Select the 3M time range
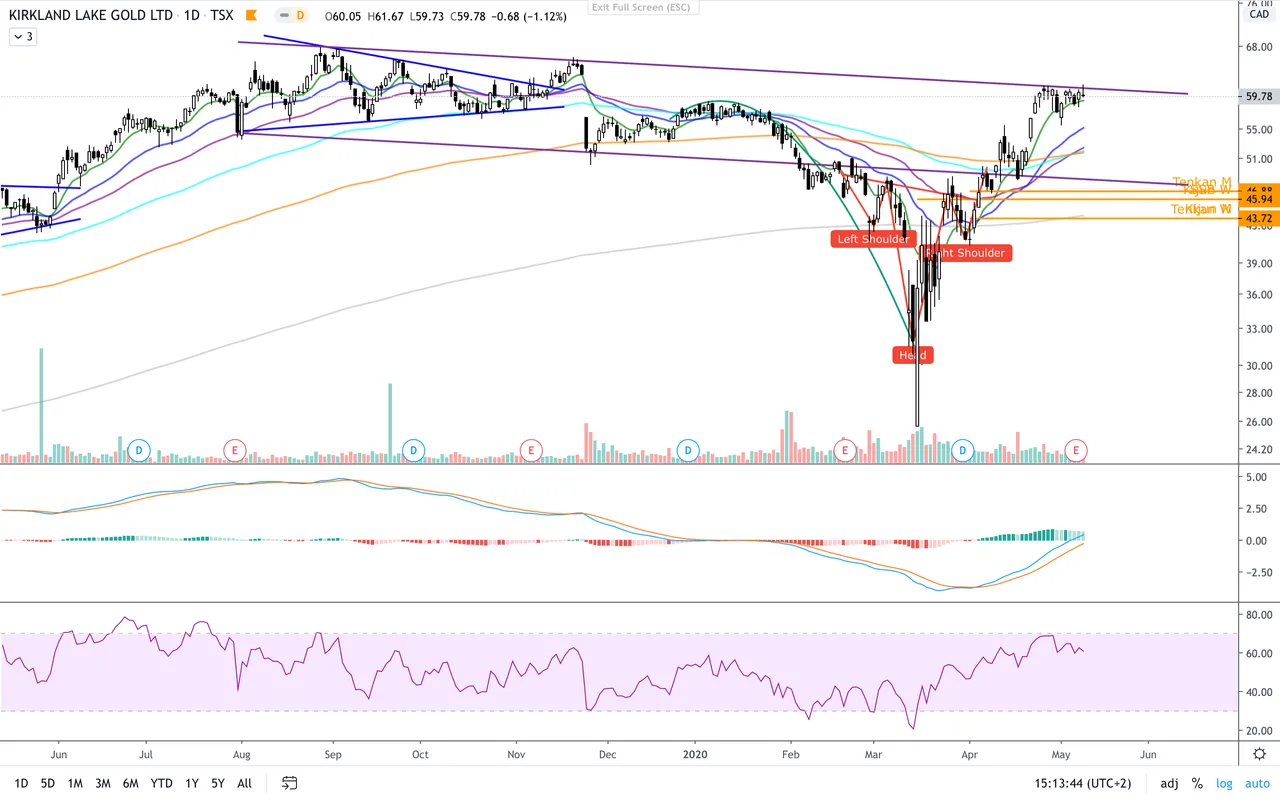Image resolution: width=1280 pixels, height=800 pixels. (102, 783)
